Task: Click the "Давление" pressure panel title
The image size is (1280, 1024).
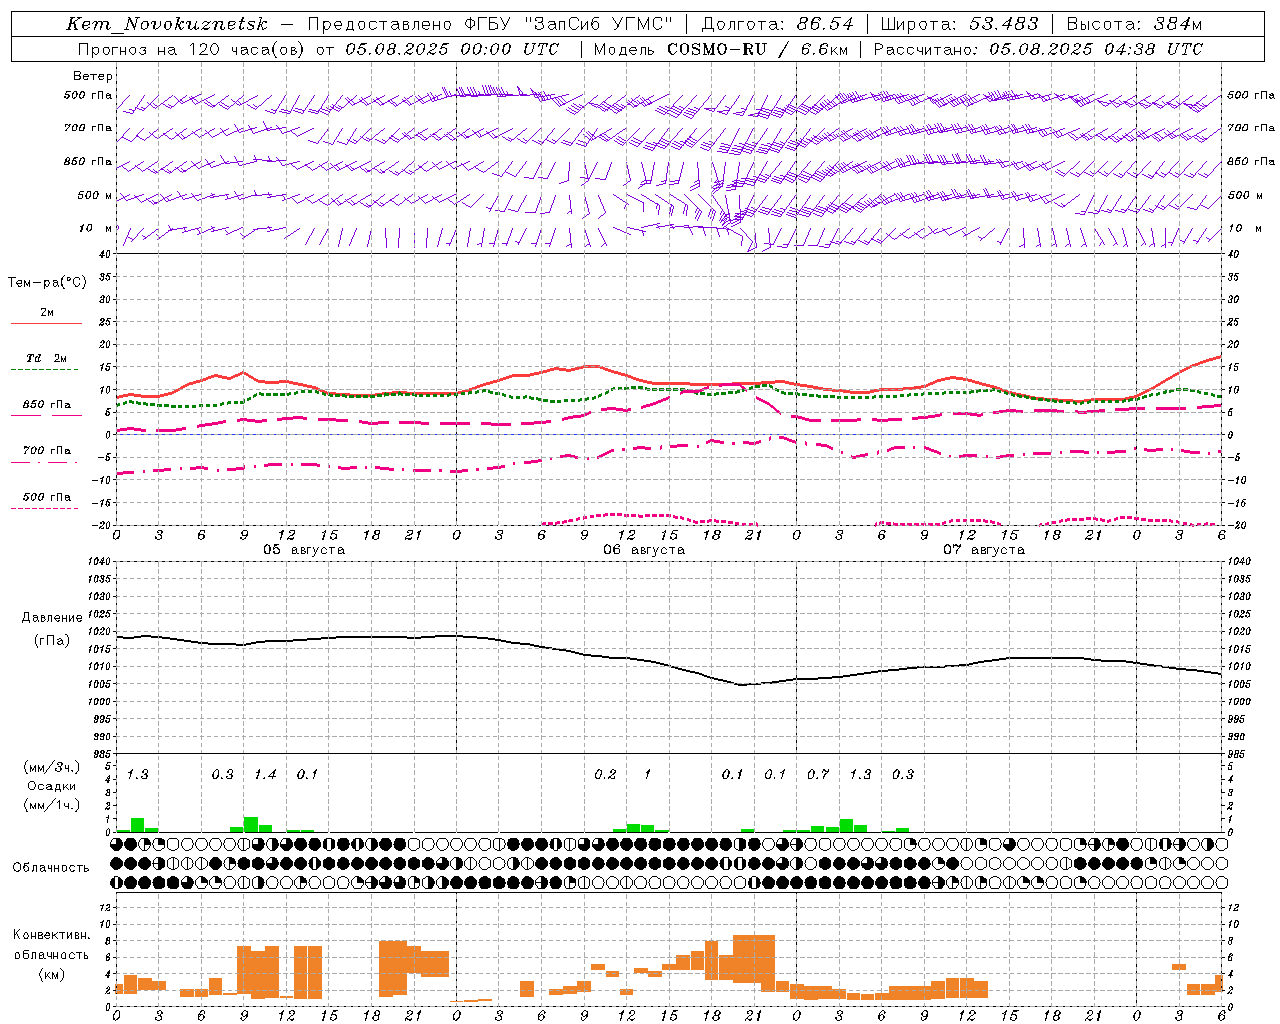Action: pyautogui.click(x=51, y=618)
